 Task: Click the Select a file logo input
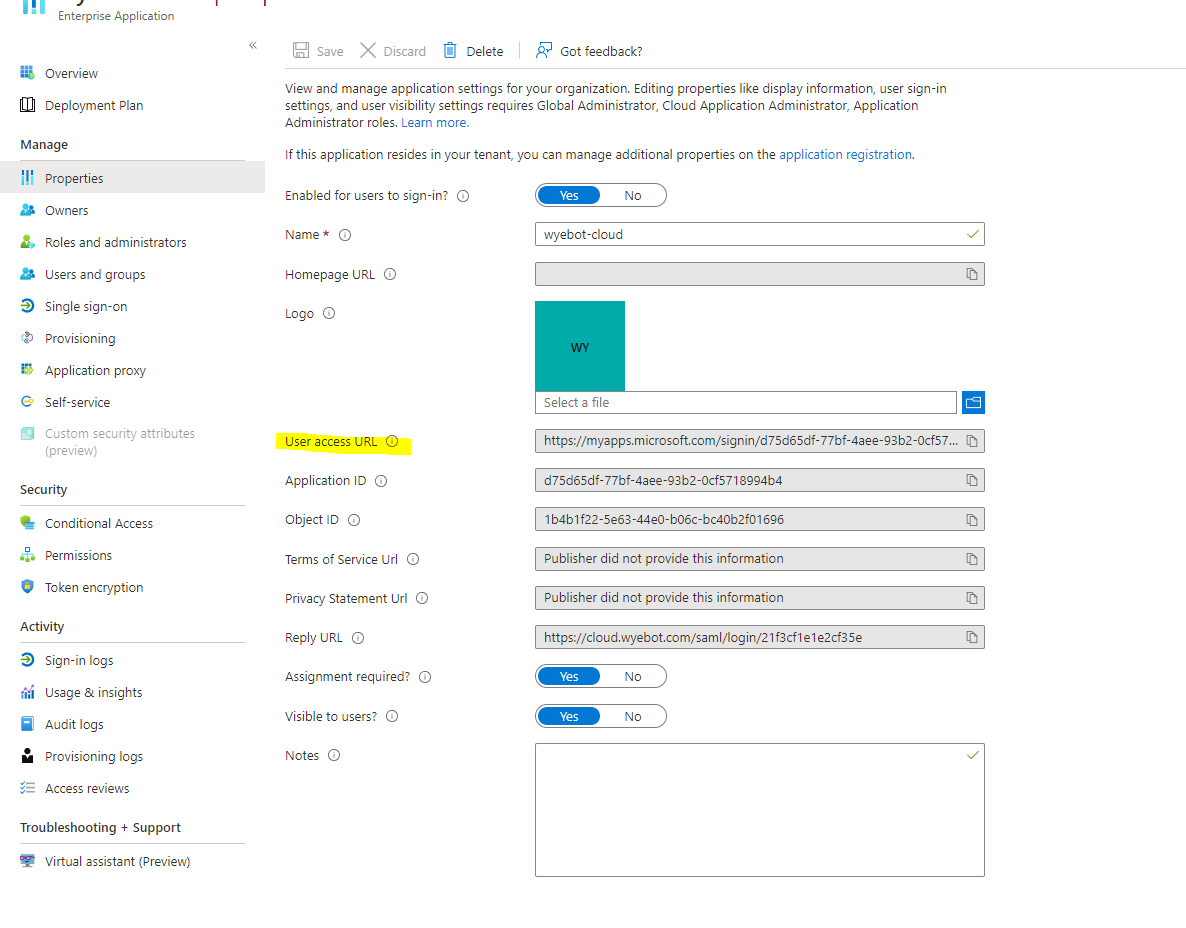click(746, 402)
